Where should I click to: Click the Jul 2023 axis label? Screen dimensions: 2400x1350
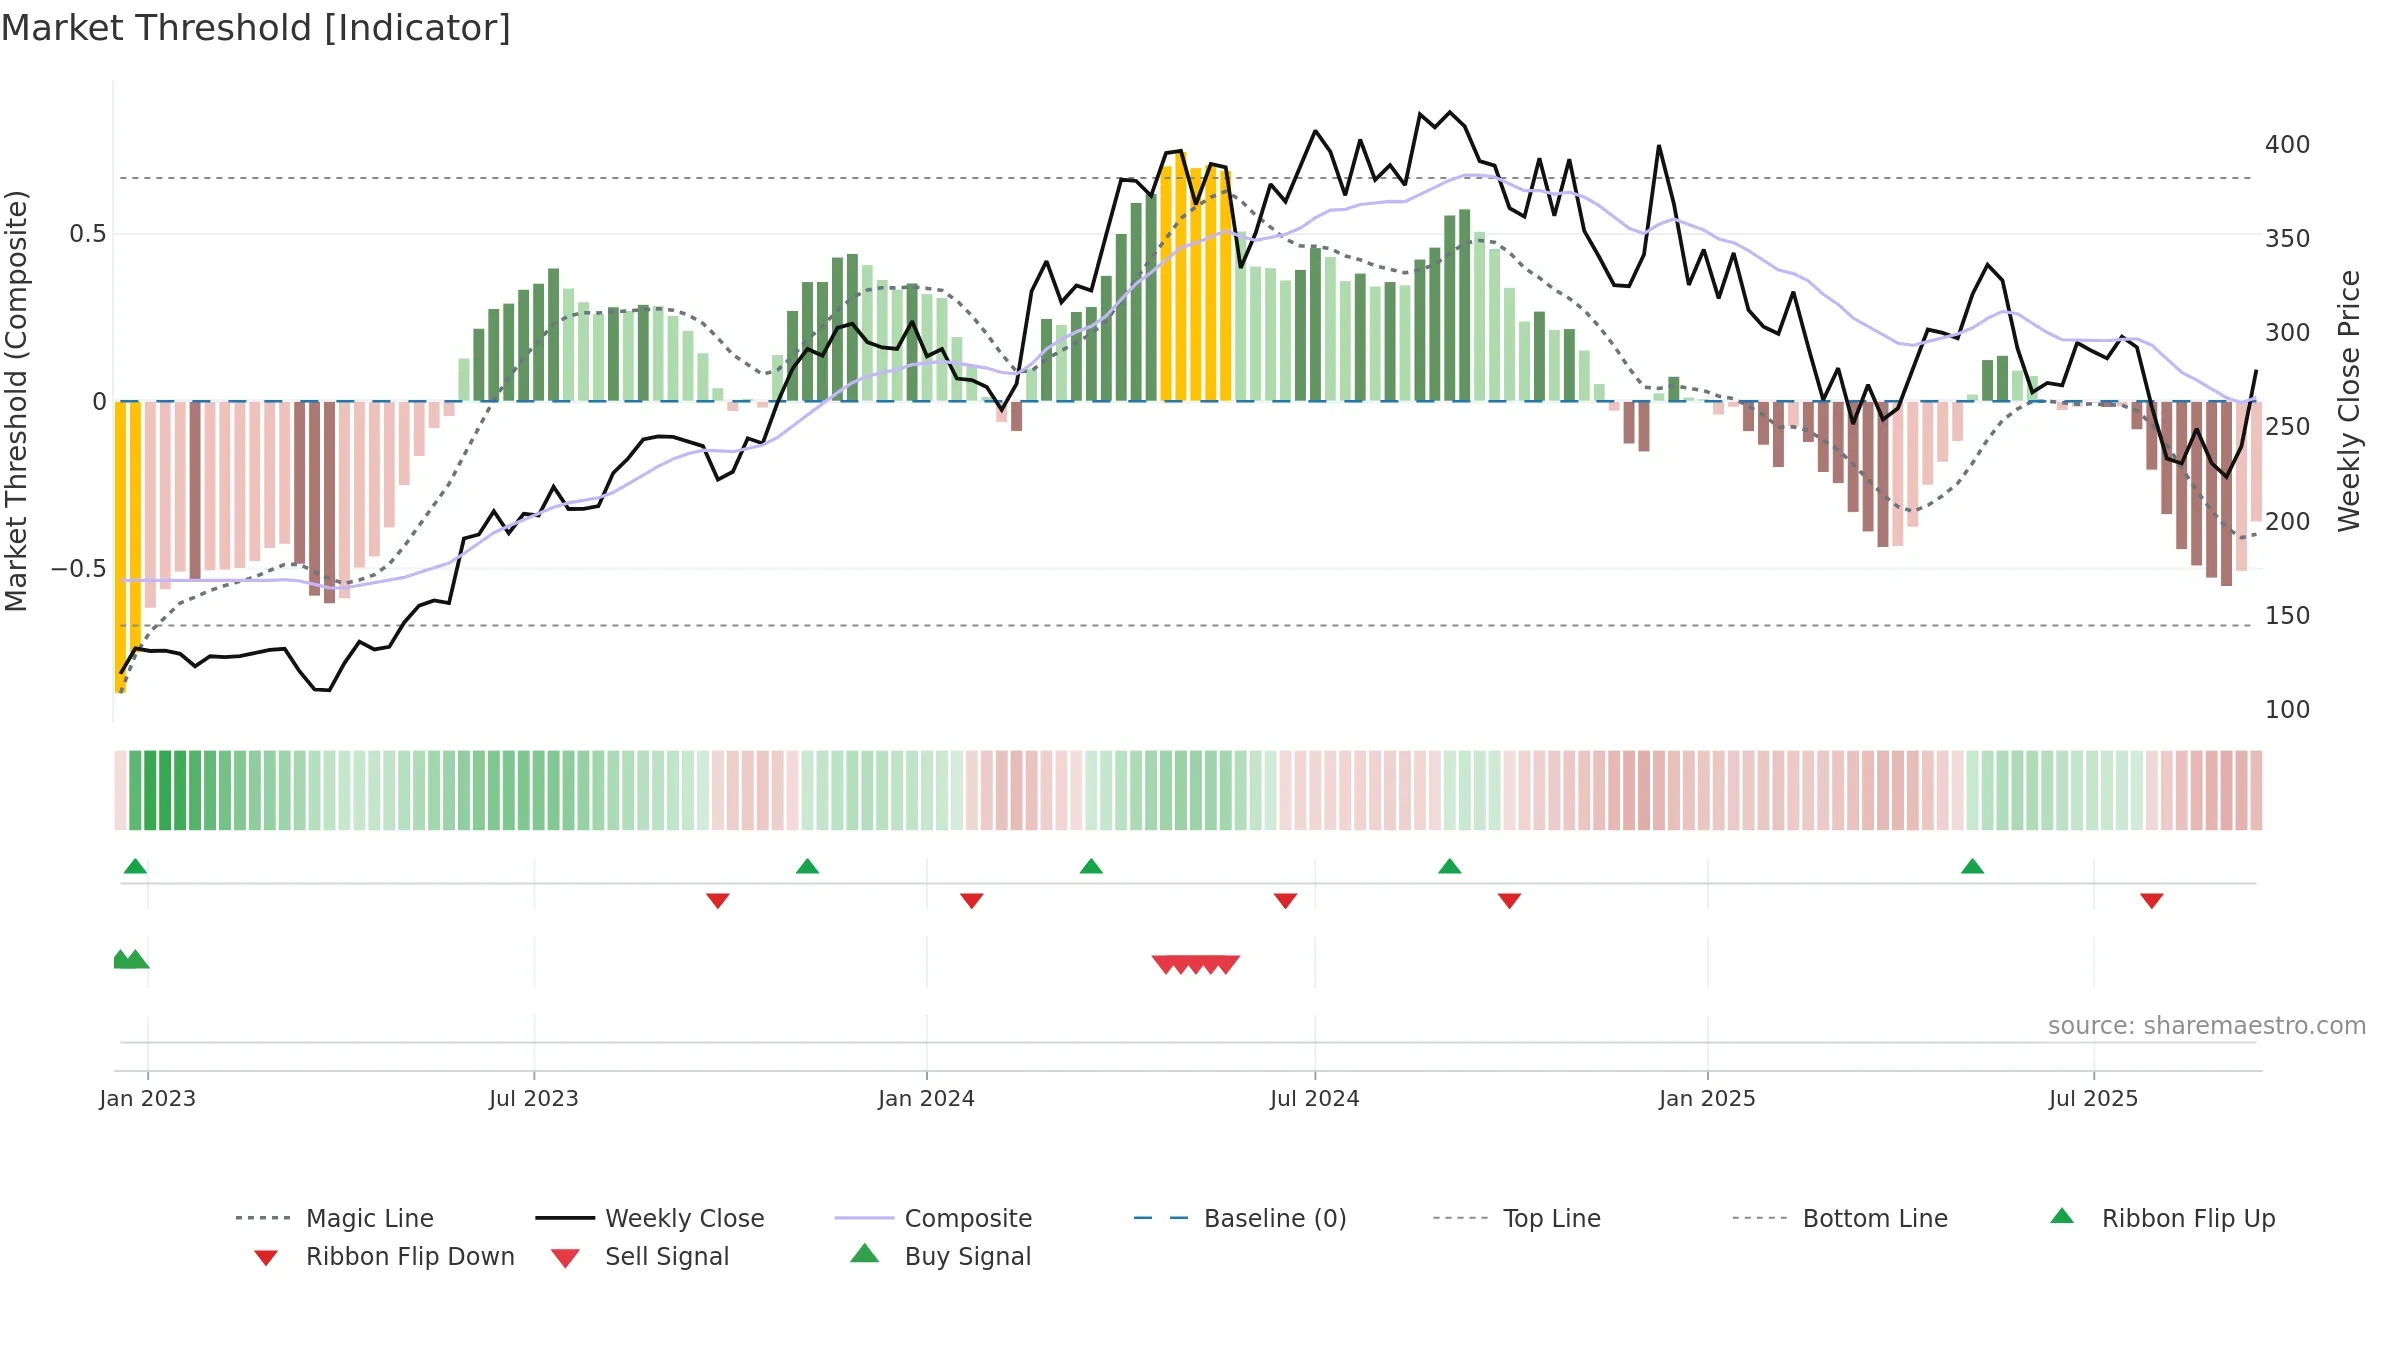pyautogui.click(x=534, y=1098)
